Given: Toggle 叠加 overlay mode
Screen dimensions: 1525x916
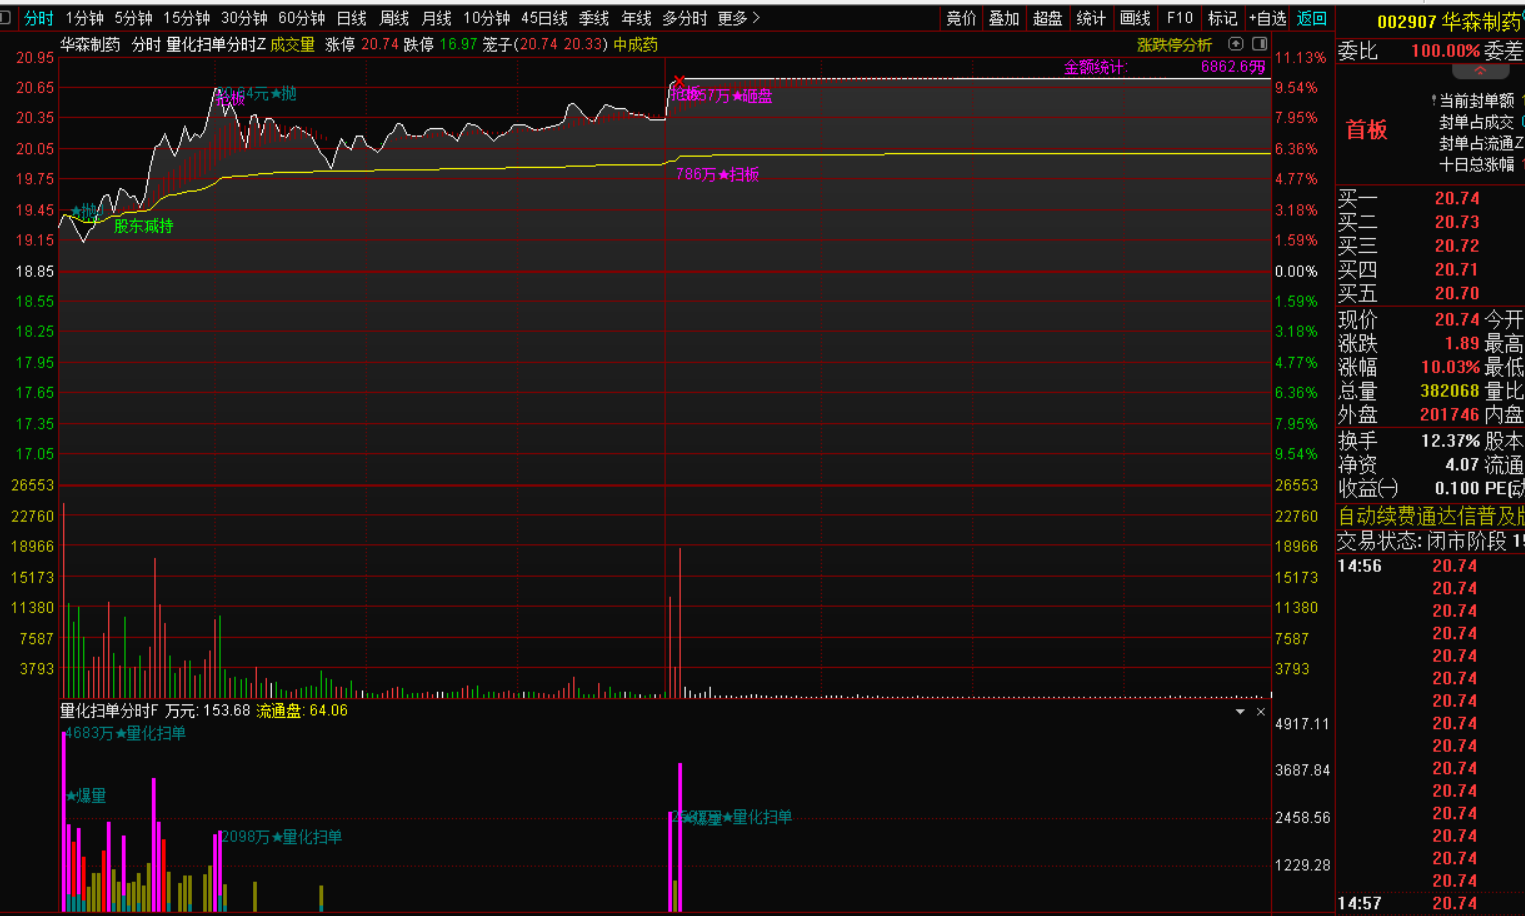Looking at the screenshot, I should pos(1004,18).
